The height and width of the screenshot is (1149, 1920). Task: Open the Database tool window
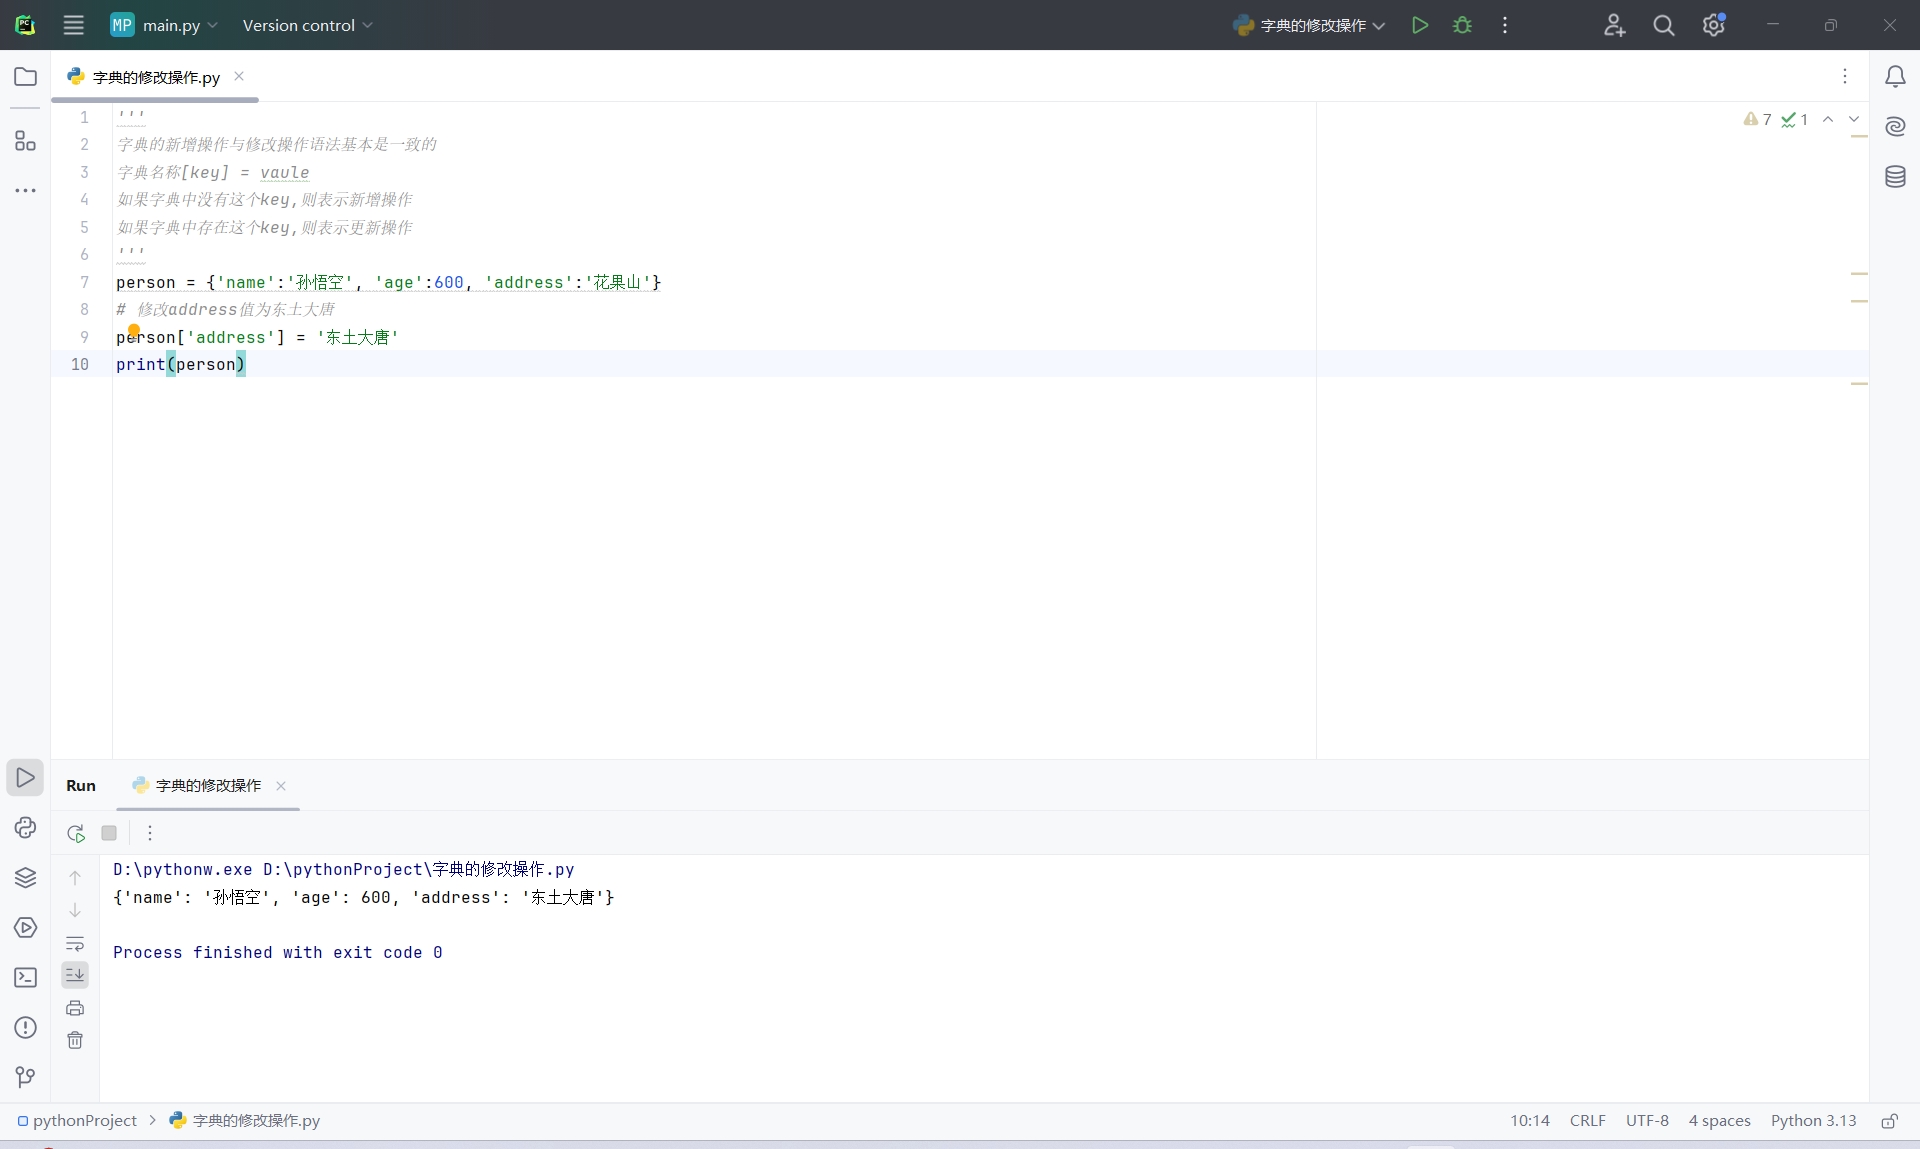pos(1894,177)
